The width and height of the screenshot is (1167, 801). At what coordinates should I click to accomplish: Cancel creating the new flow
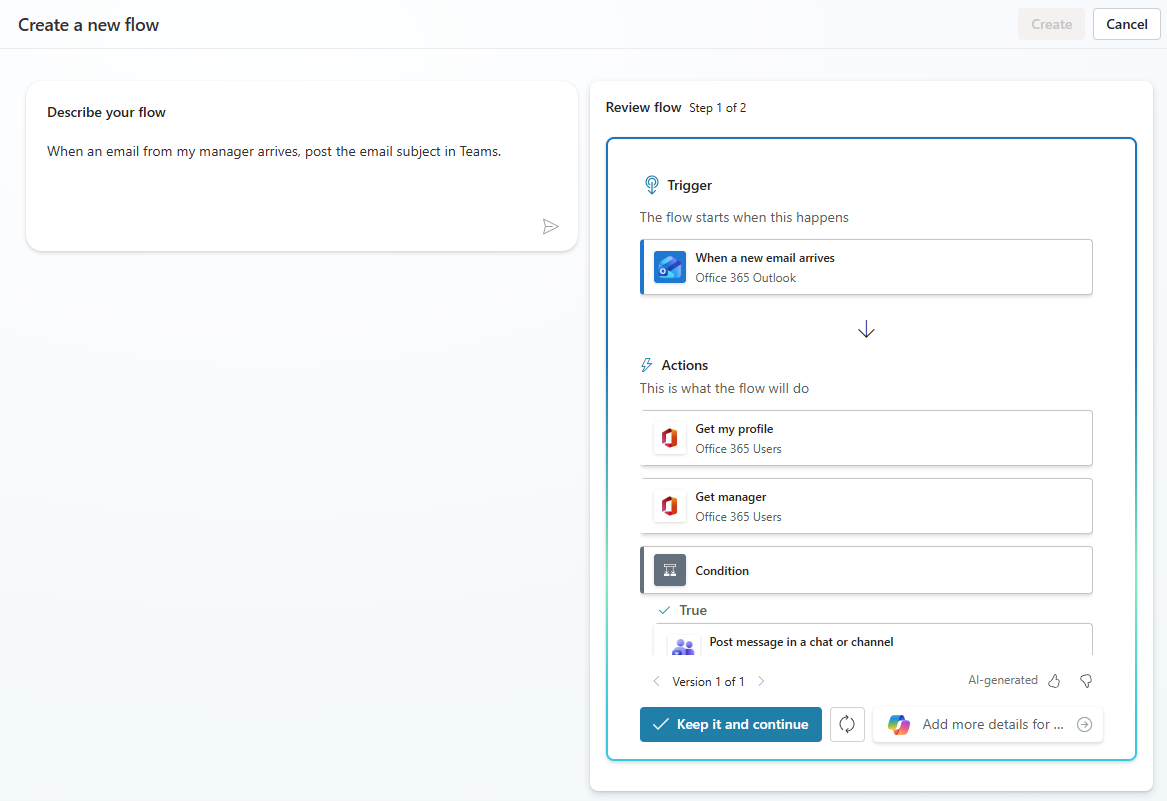point(1126,25)
